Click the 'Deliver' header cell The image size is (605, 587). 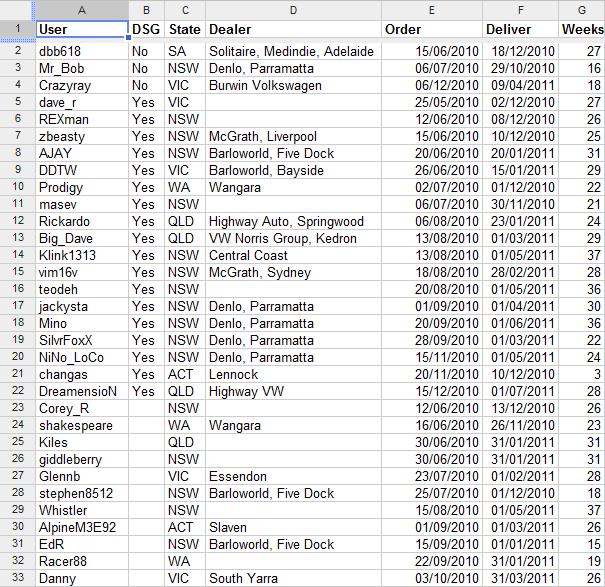520,29
